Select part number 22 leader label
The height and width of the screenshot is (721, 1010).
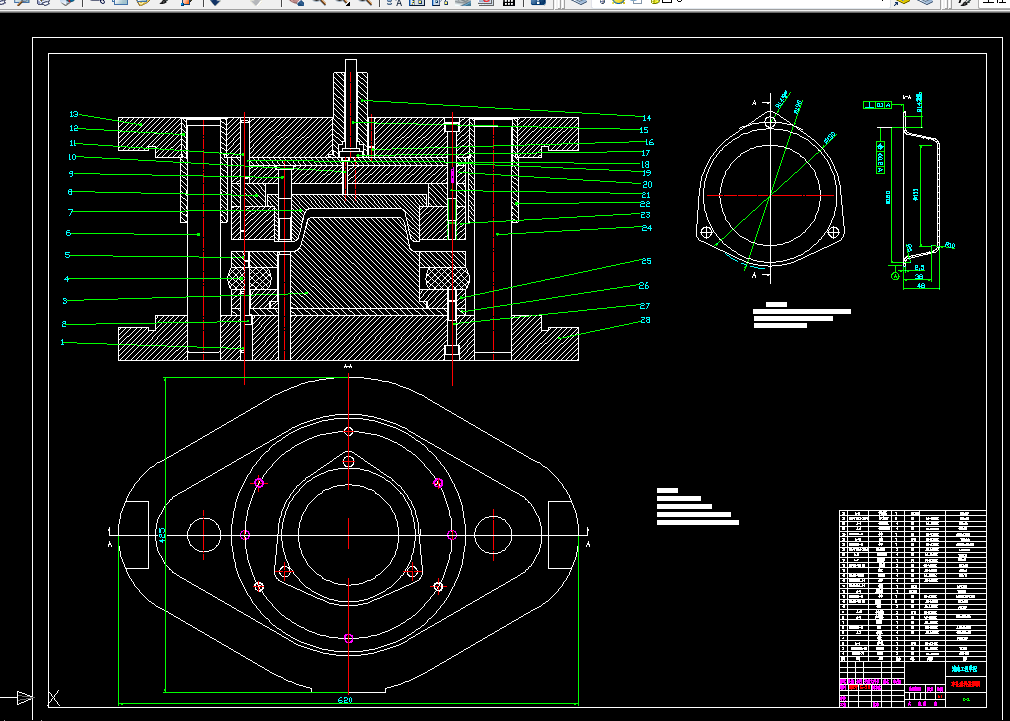pos(645,204)
